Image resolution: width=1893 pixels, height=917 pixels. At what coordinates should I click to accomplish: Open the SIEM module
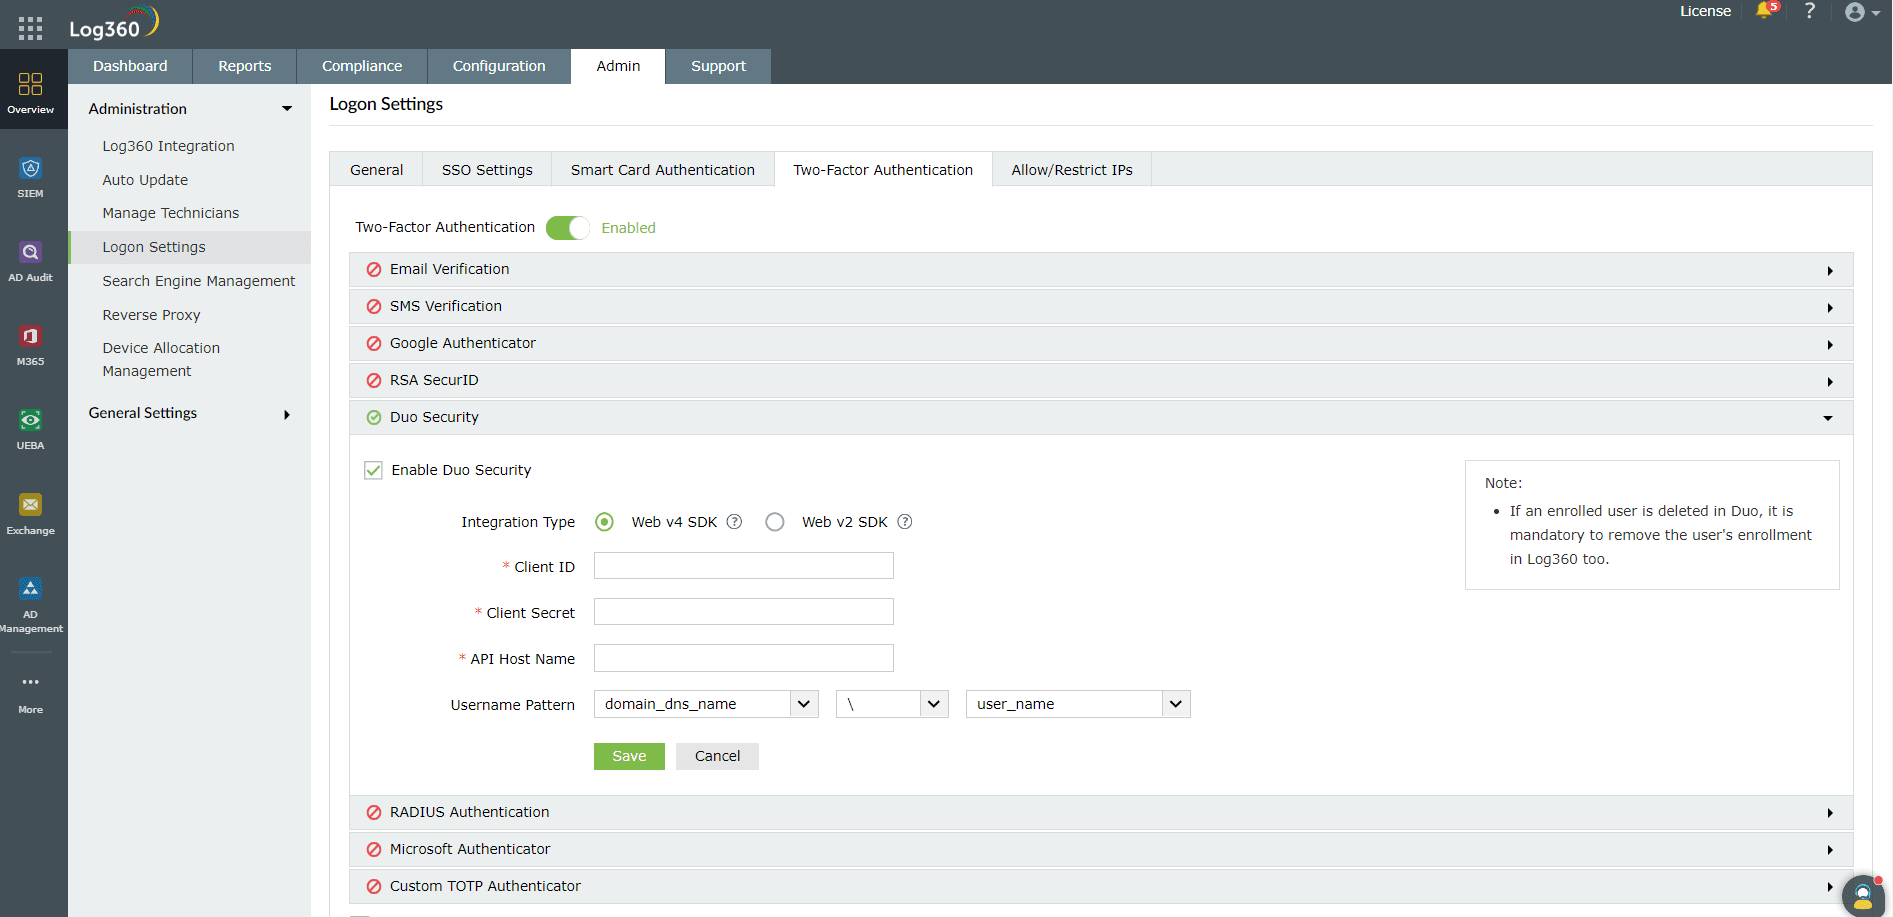[31, 178]
